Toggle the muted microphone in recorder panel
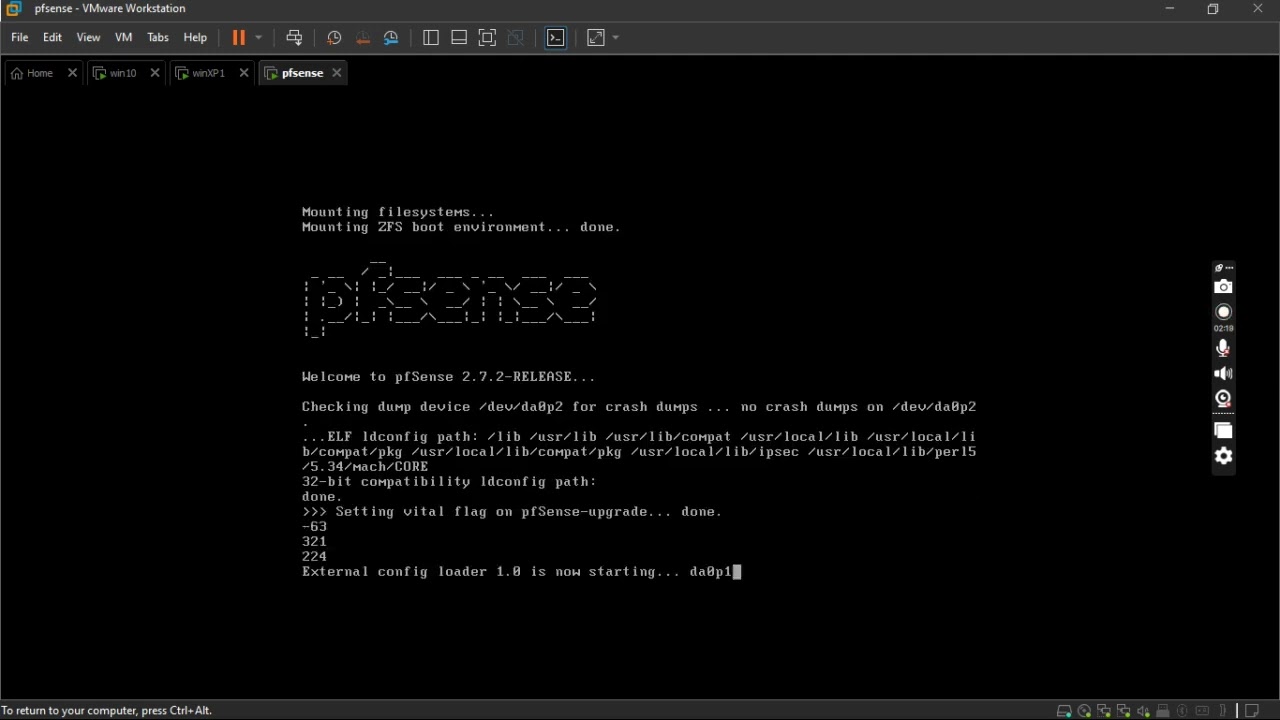The height and width of the screenshot is (720, 1280). pyautogui.click(x=1223, y=348)
